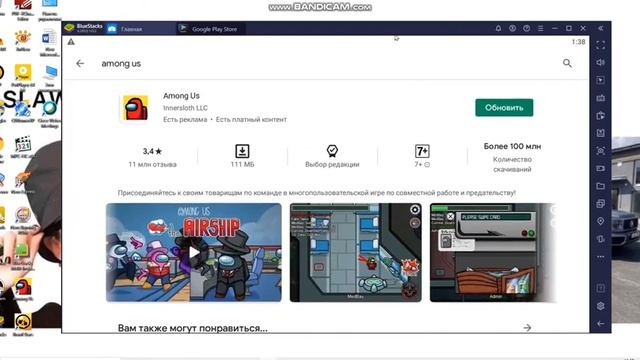Click the among us search field
The height and width of the screenshot is (360, 640).
121,64
